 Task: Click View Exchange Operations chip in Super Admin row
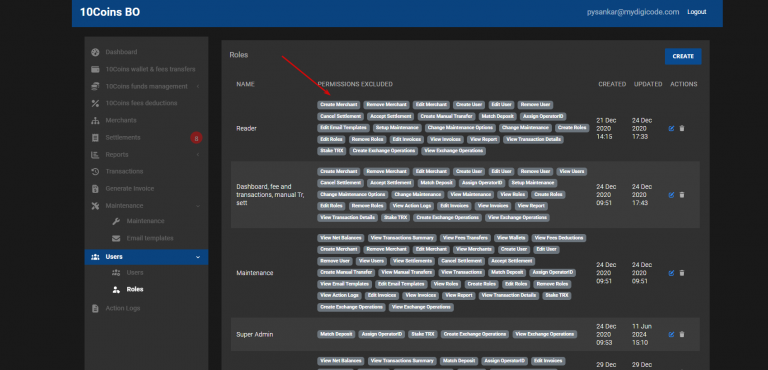545,334
